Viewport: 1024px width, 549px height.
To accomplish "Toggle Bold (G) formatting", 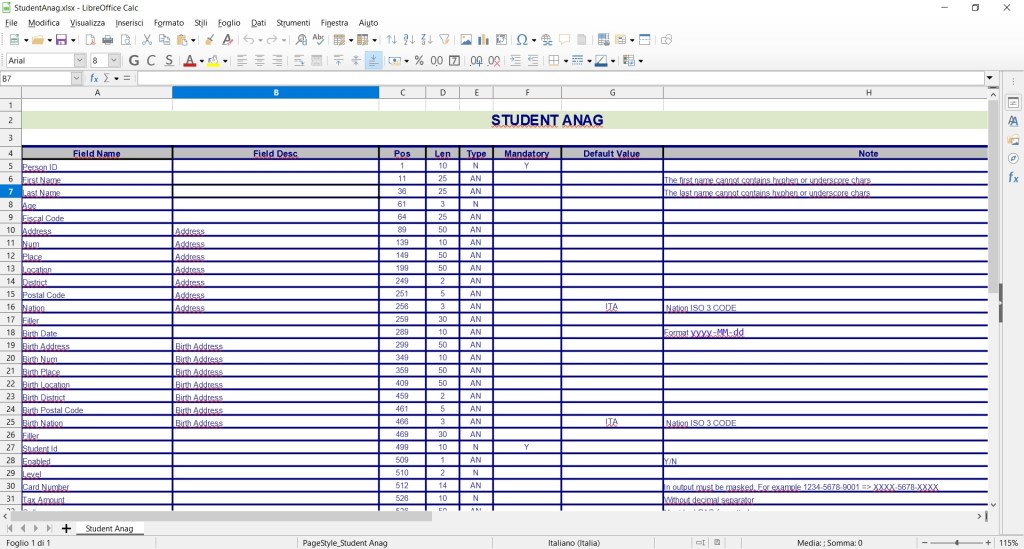I will (134, 61).
